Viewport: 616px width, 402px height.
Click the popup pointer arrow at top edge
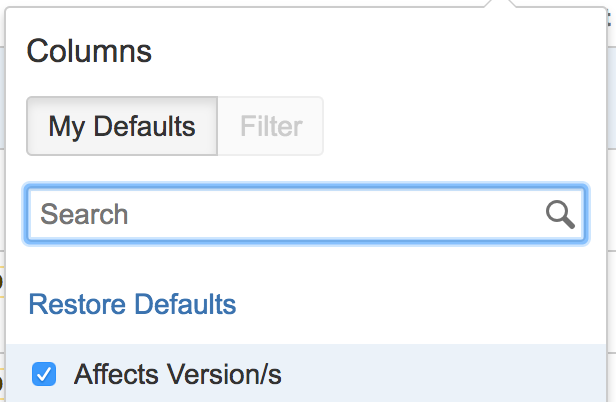500,4
